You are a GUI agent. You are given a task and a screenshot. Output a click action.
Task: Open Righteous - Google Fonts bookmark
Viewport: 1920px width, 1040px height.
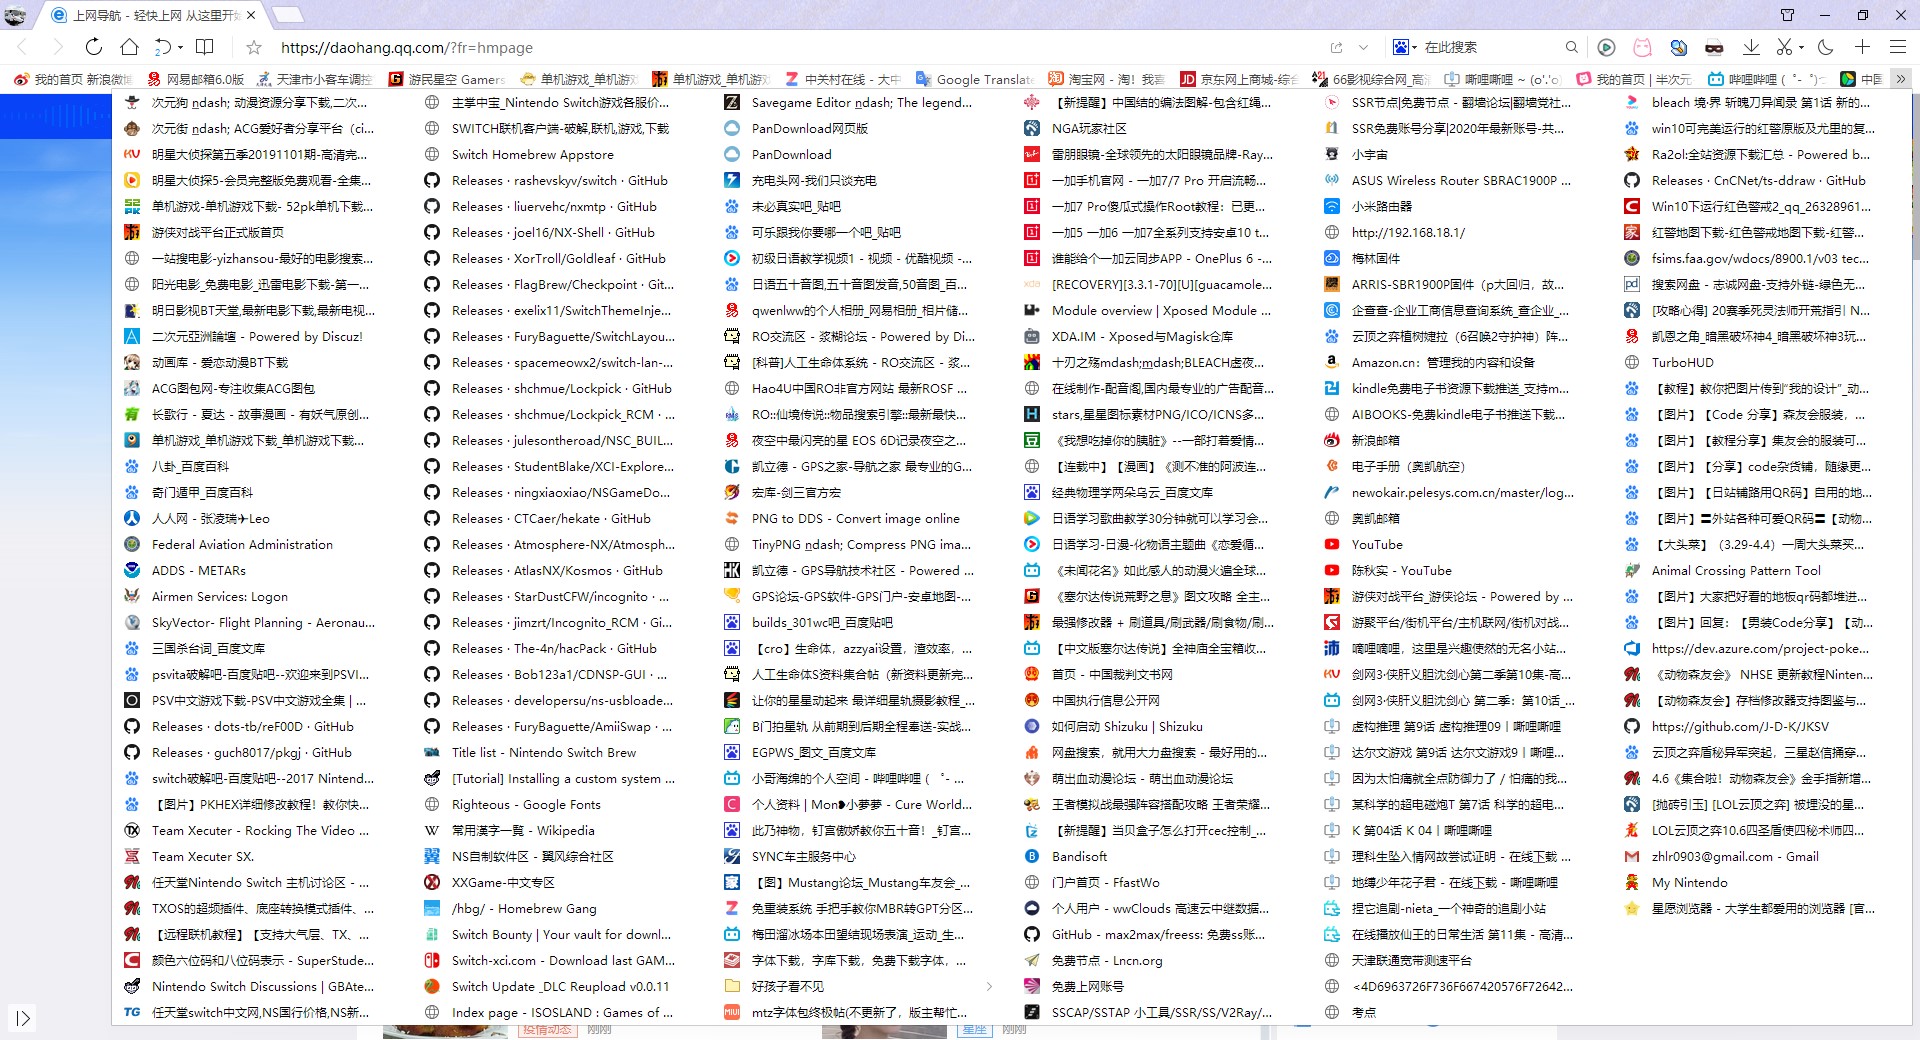pos(513,804)
